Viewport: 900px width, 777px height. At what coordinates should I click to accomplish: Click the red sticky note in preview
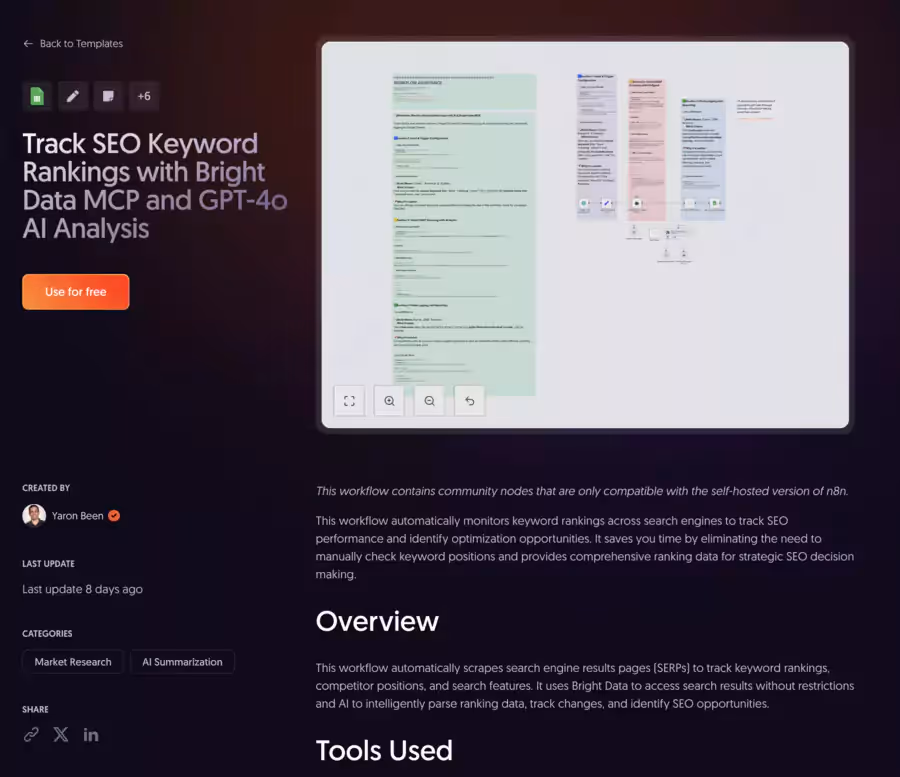[x=646, y=150]
